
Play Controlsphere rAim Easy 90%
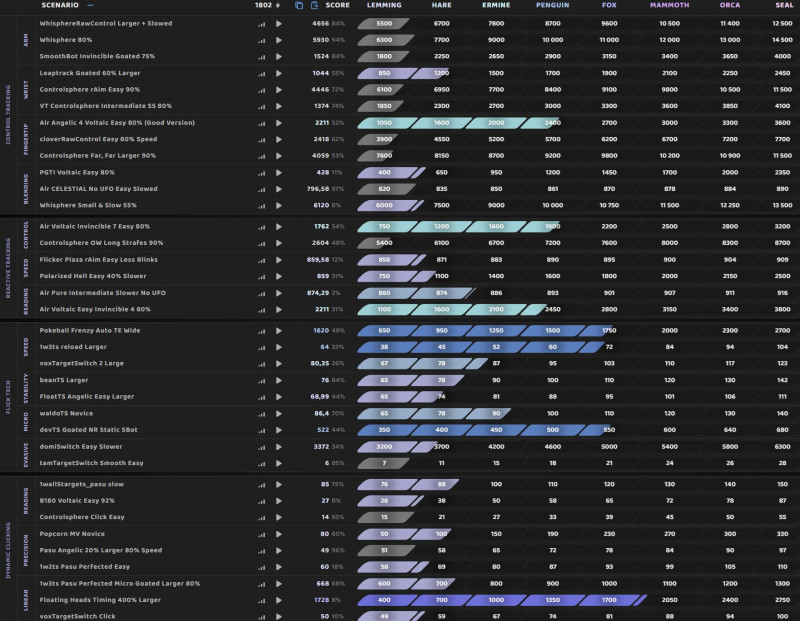coord(279,90)
